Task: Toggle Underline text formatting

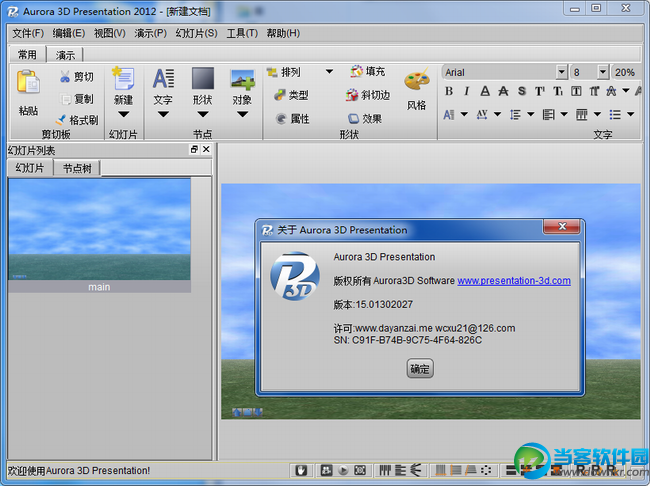Action: pos(485,91)
